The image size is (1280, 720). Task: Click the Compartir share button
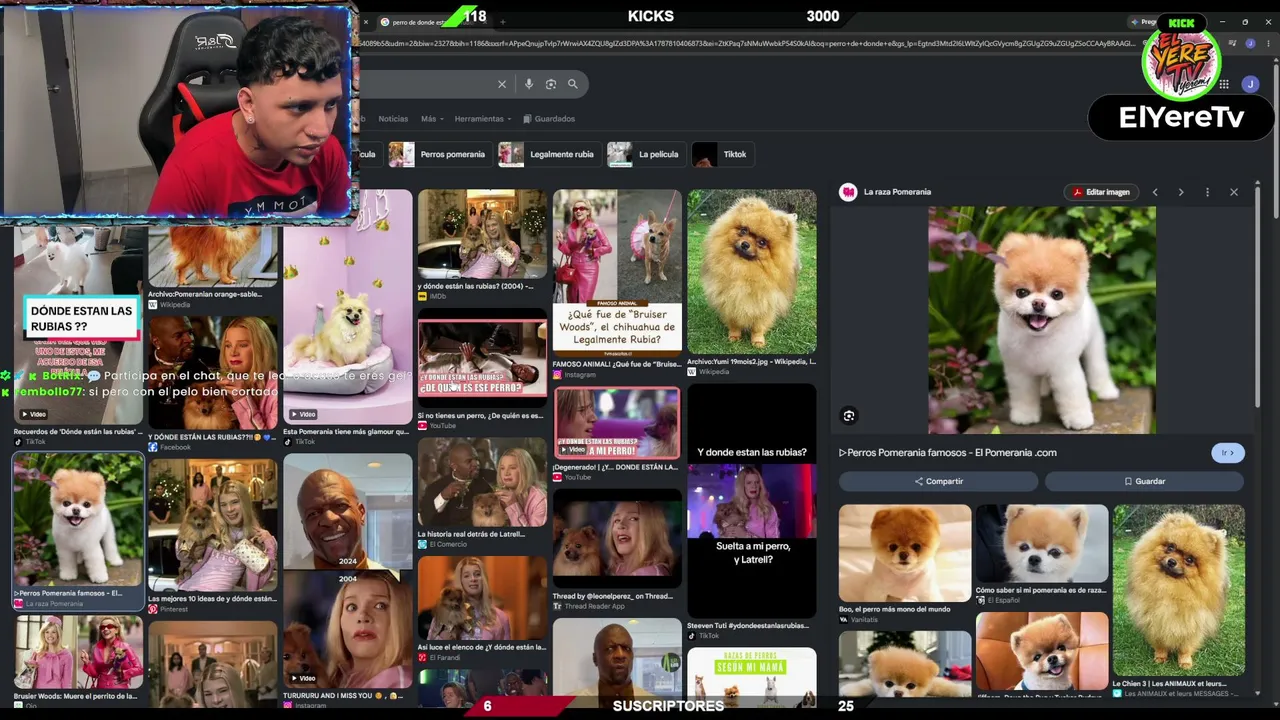pos(939,481)
